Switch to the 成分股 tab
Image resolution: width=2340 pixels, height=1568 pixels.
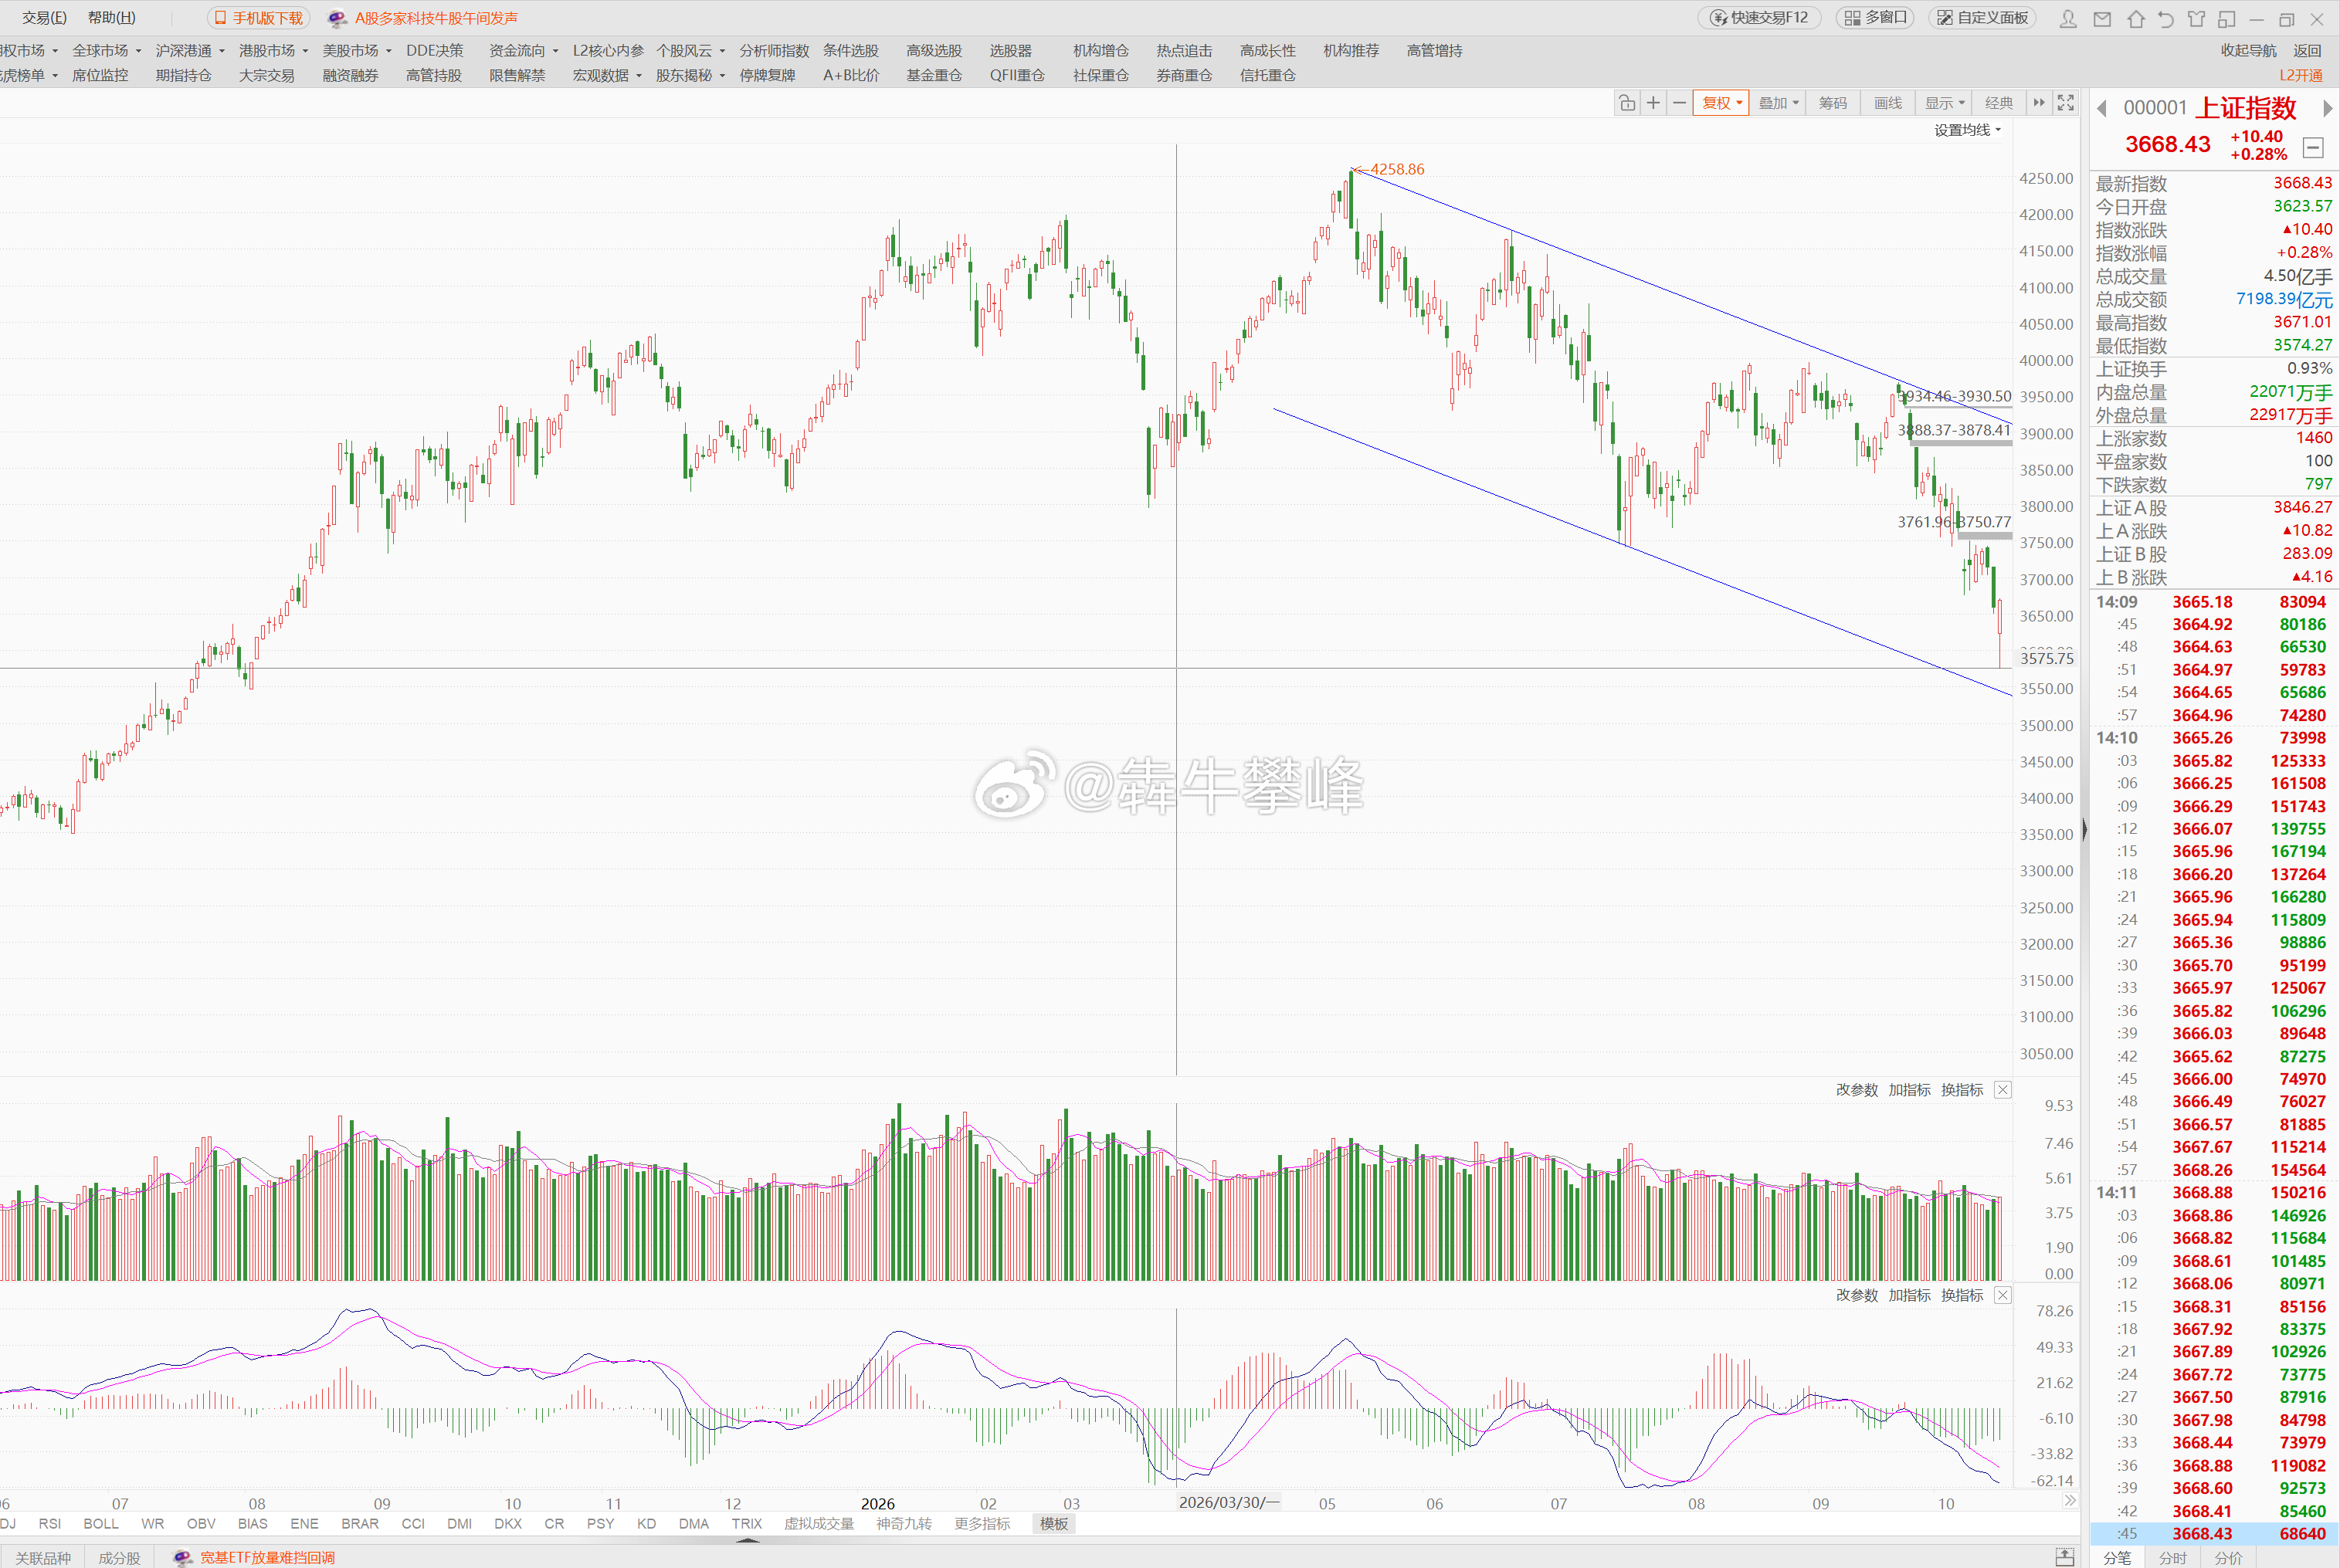pyautogui.click(x=119, y=1558)
